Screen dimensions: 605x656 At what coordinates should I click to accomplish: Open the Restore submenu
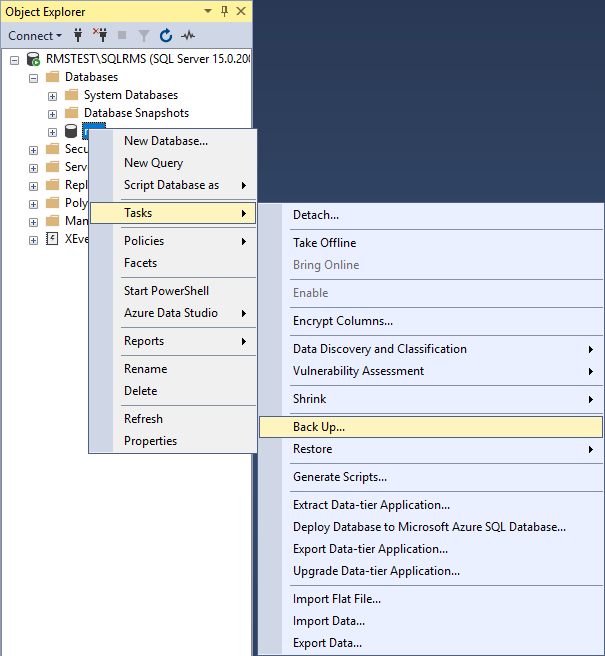pyautogui.click(x=431, y=449)
